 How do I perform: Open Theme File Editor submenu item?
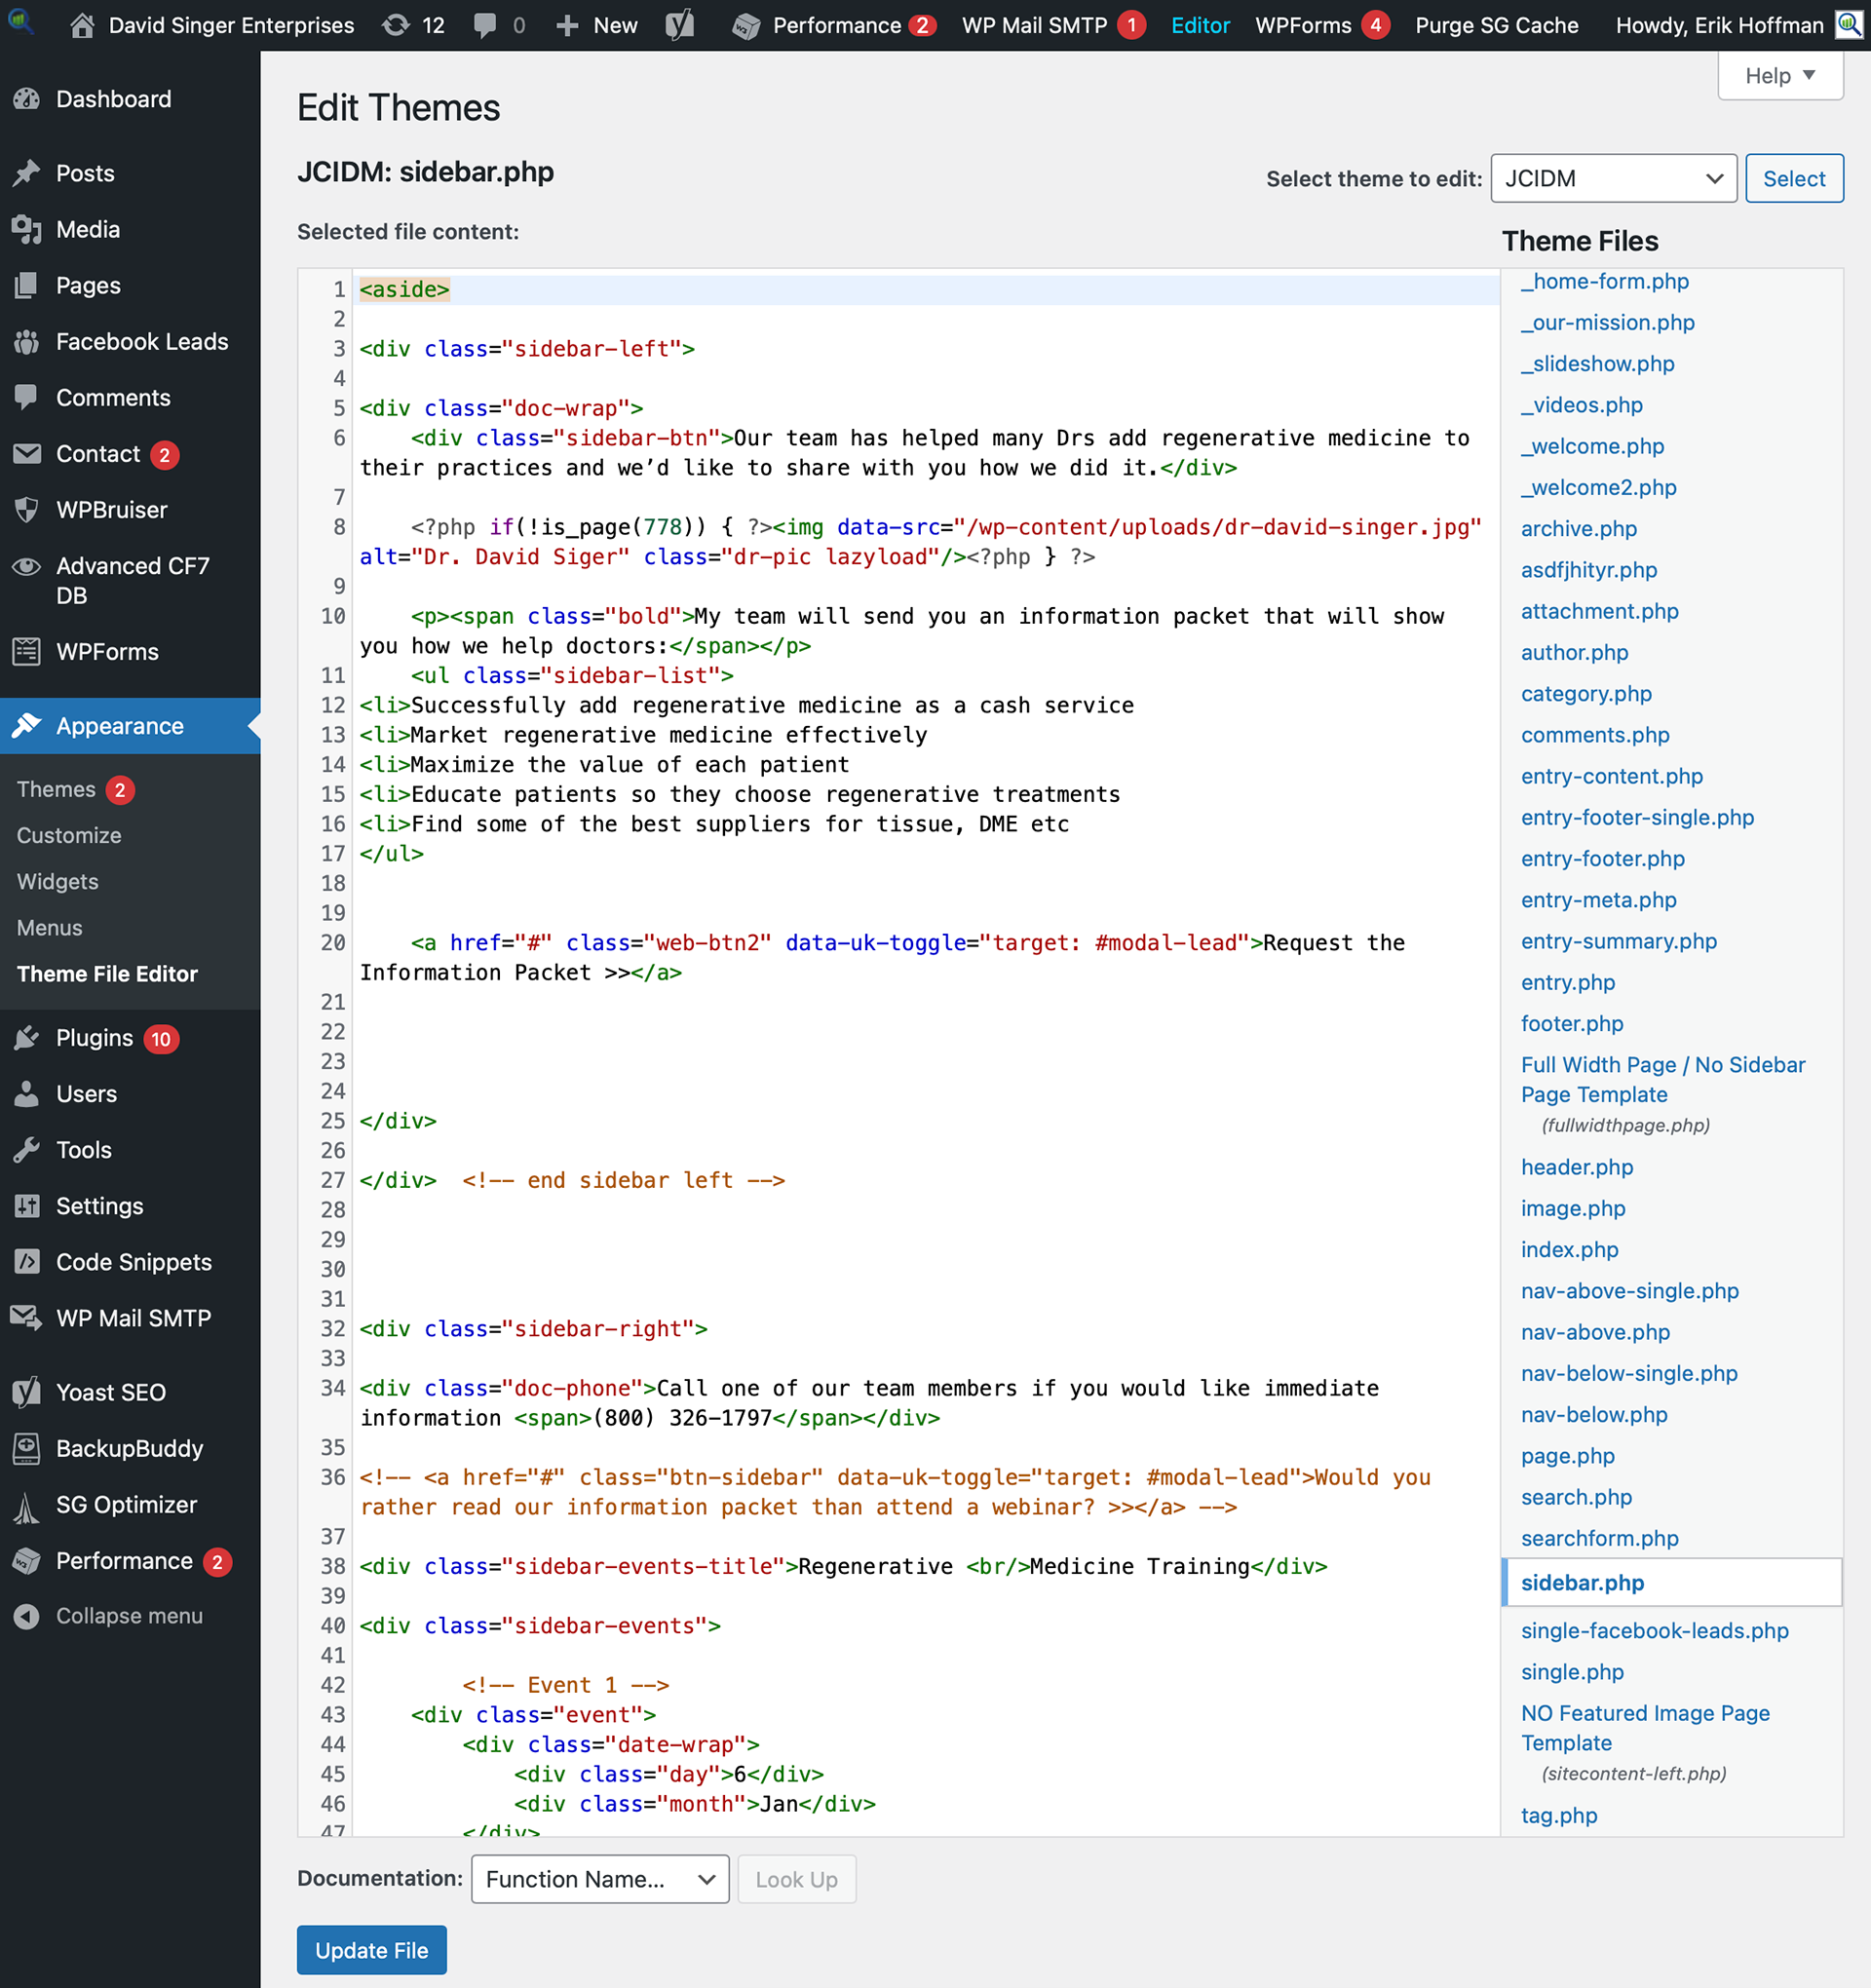pyautogui.click(x=107, y=974)
